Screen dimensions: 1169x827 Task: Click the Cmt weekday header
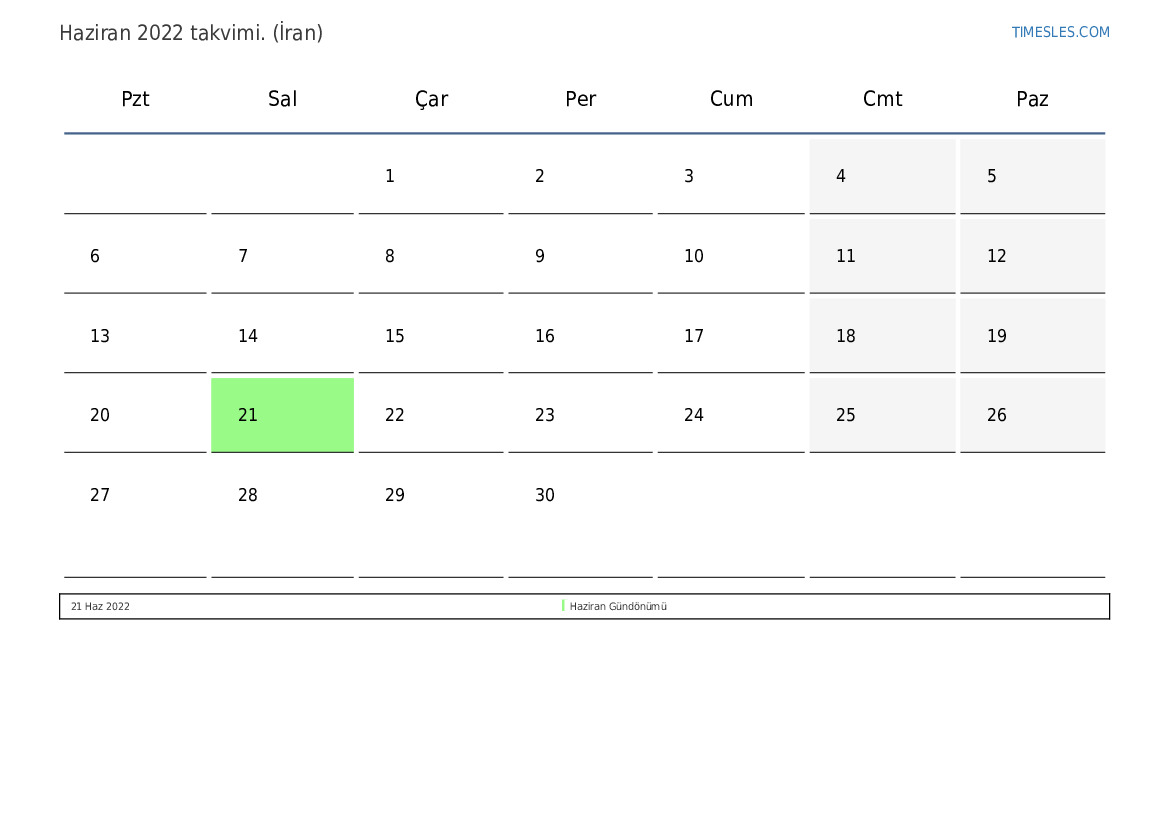click(x=882, y=99)
